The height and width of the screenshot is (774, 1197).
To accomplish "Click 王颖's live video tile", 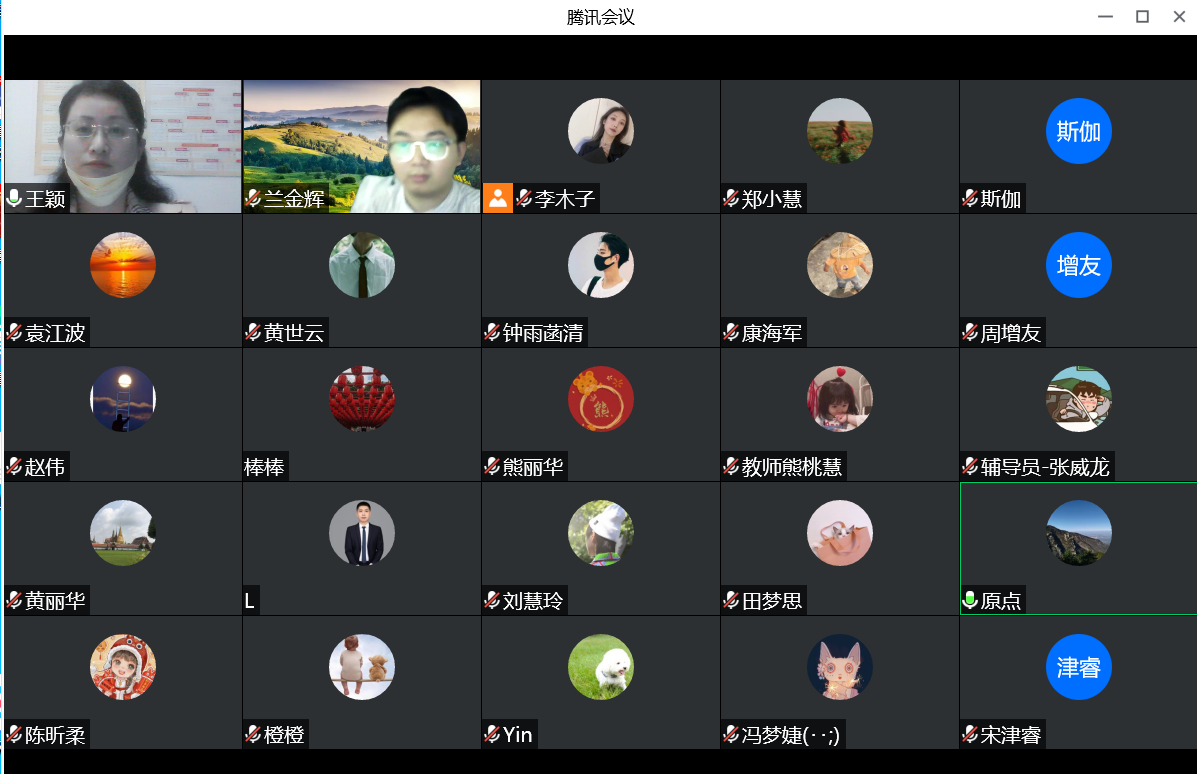I will point(123,147).
